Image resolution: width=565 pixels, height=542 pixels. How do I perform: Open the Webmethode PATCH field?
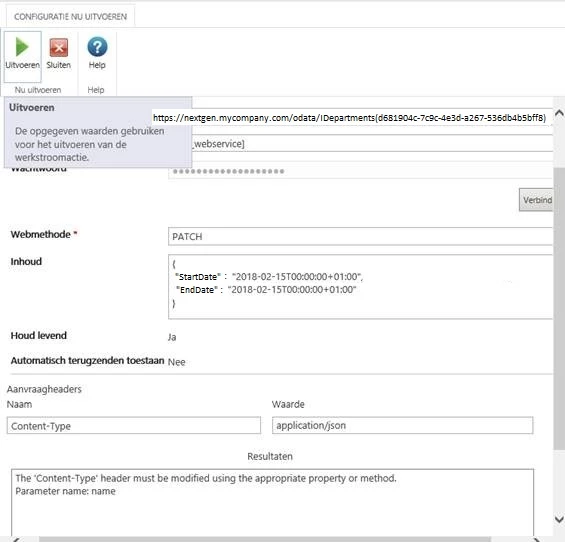click(360, 236)
